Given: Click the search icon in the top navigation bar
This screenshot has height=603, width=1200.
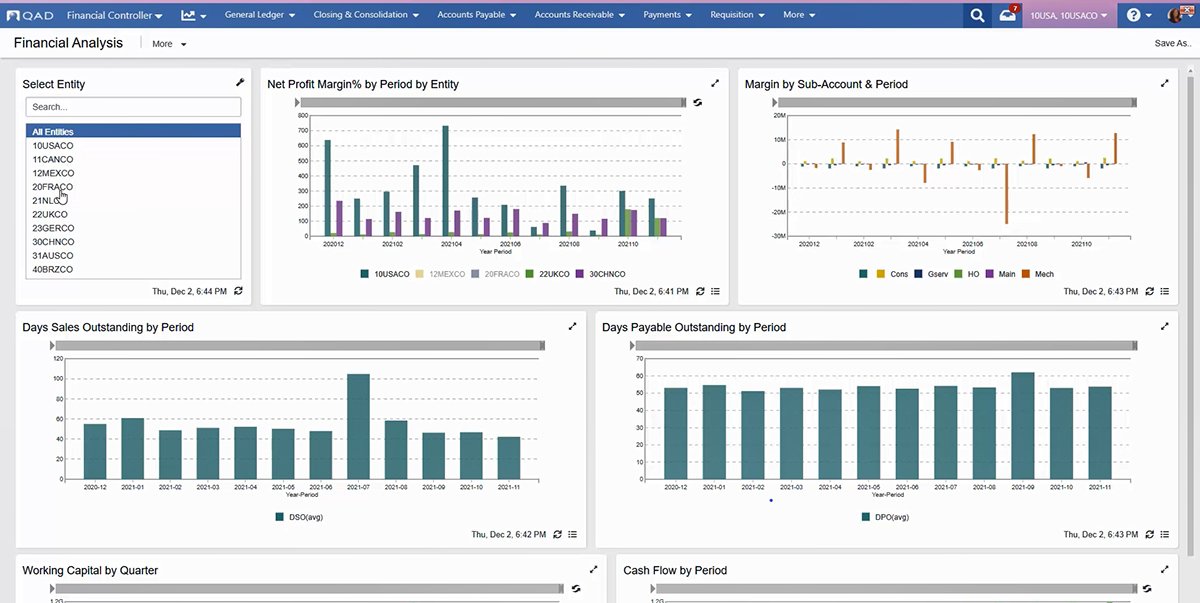Looking at the screenshot, I should (x=977, y=15).
